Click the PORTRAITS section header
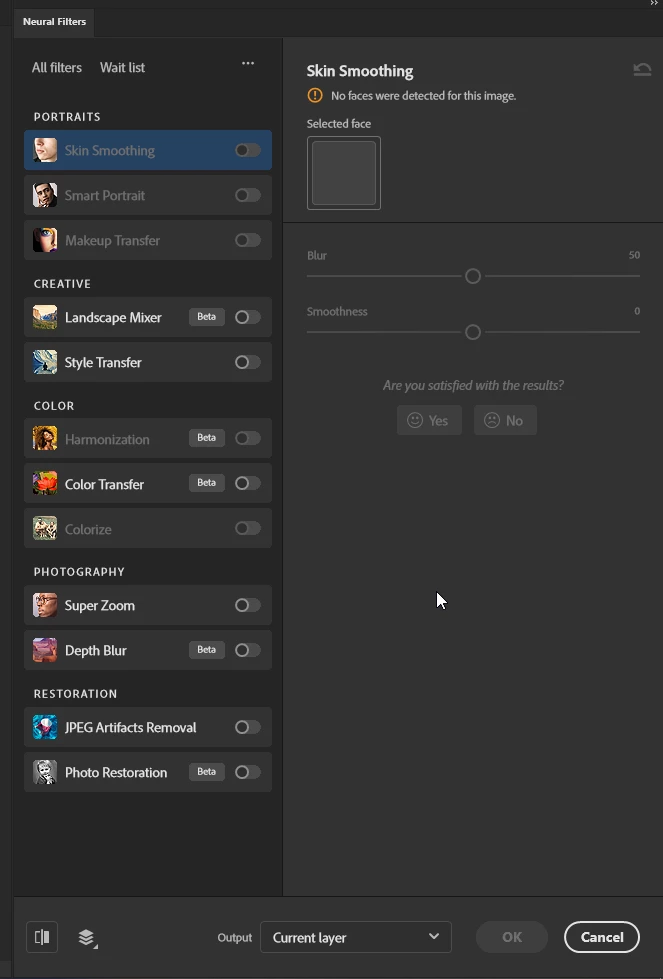The image size is (663, 979). coord(67,117)
